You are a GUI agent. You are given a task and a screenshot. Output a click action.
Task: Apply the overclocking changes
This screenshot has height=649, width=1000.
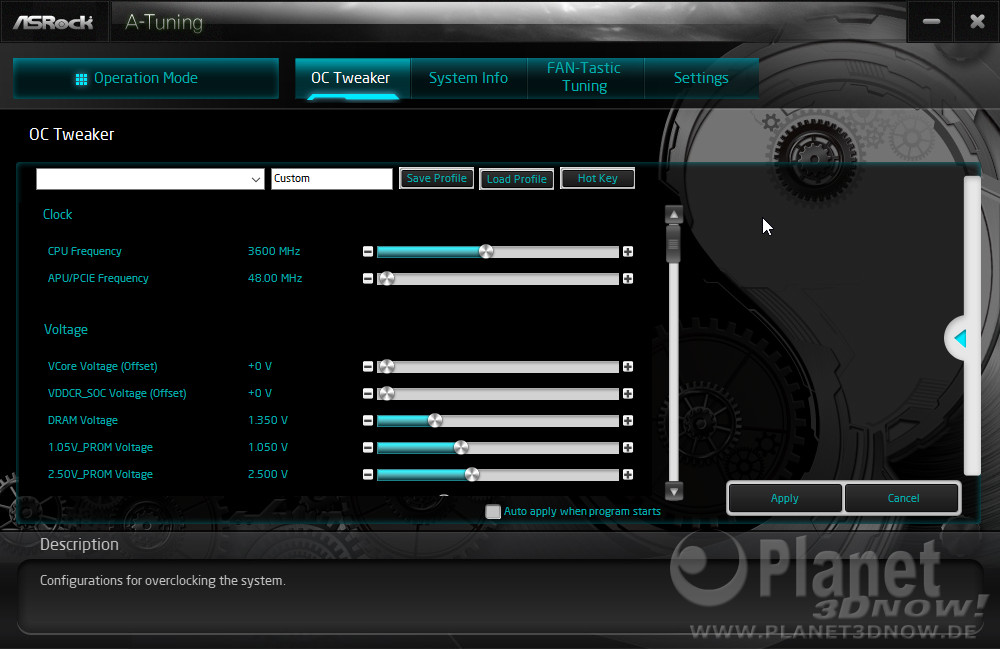tap(784, 499)
